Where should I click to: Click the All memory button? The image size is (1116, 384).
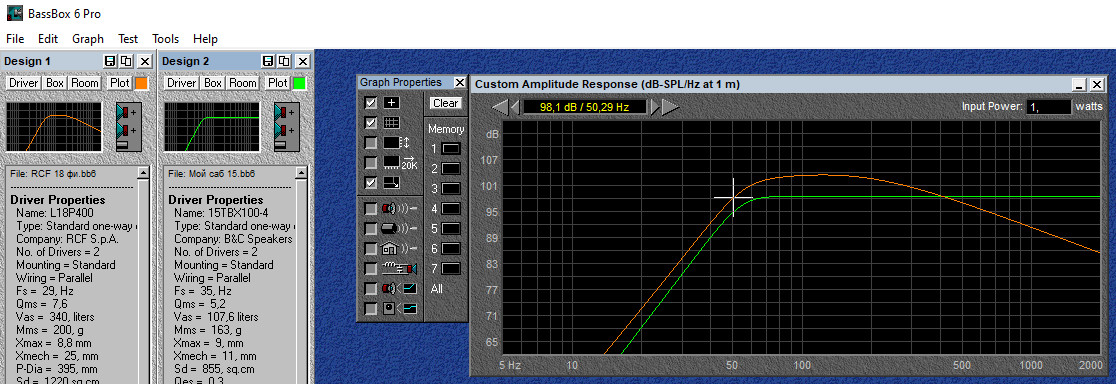tap(436, 289)
